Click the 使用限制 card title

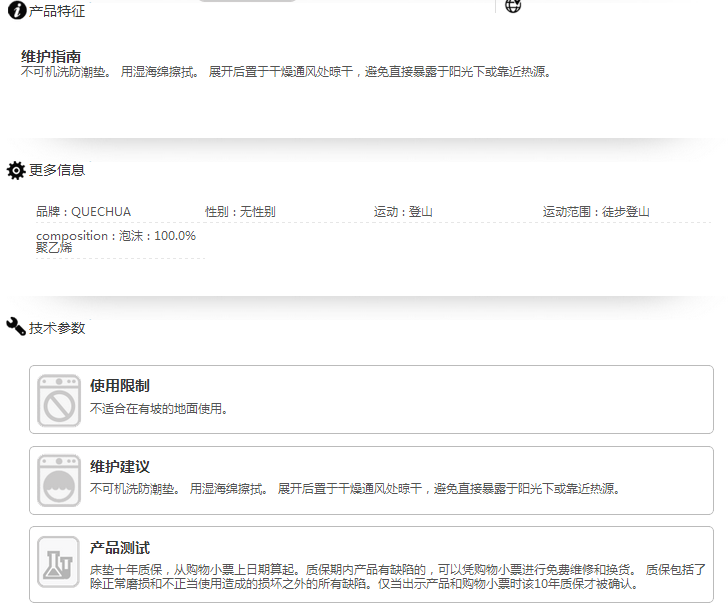120,386
